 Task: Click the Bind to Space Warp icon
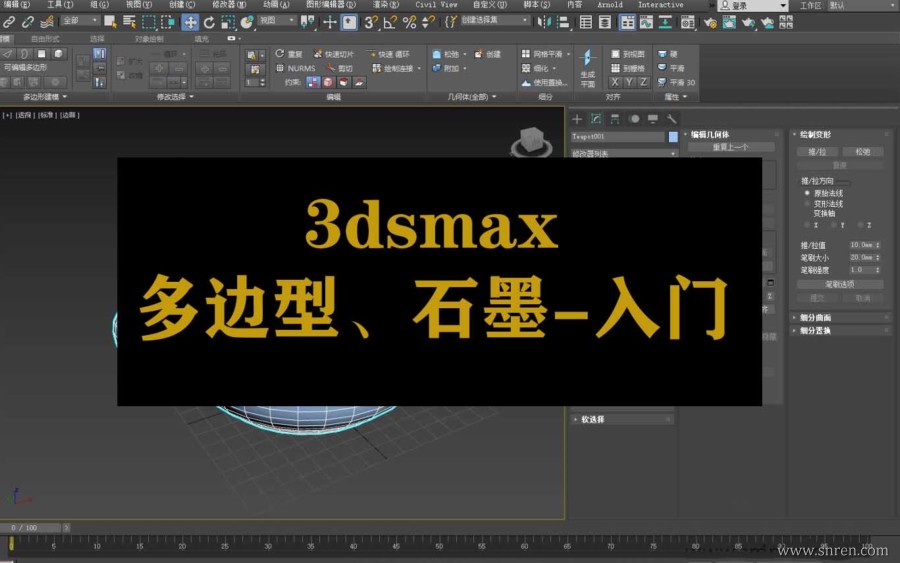tap(47, 22)
